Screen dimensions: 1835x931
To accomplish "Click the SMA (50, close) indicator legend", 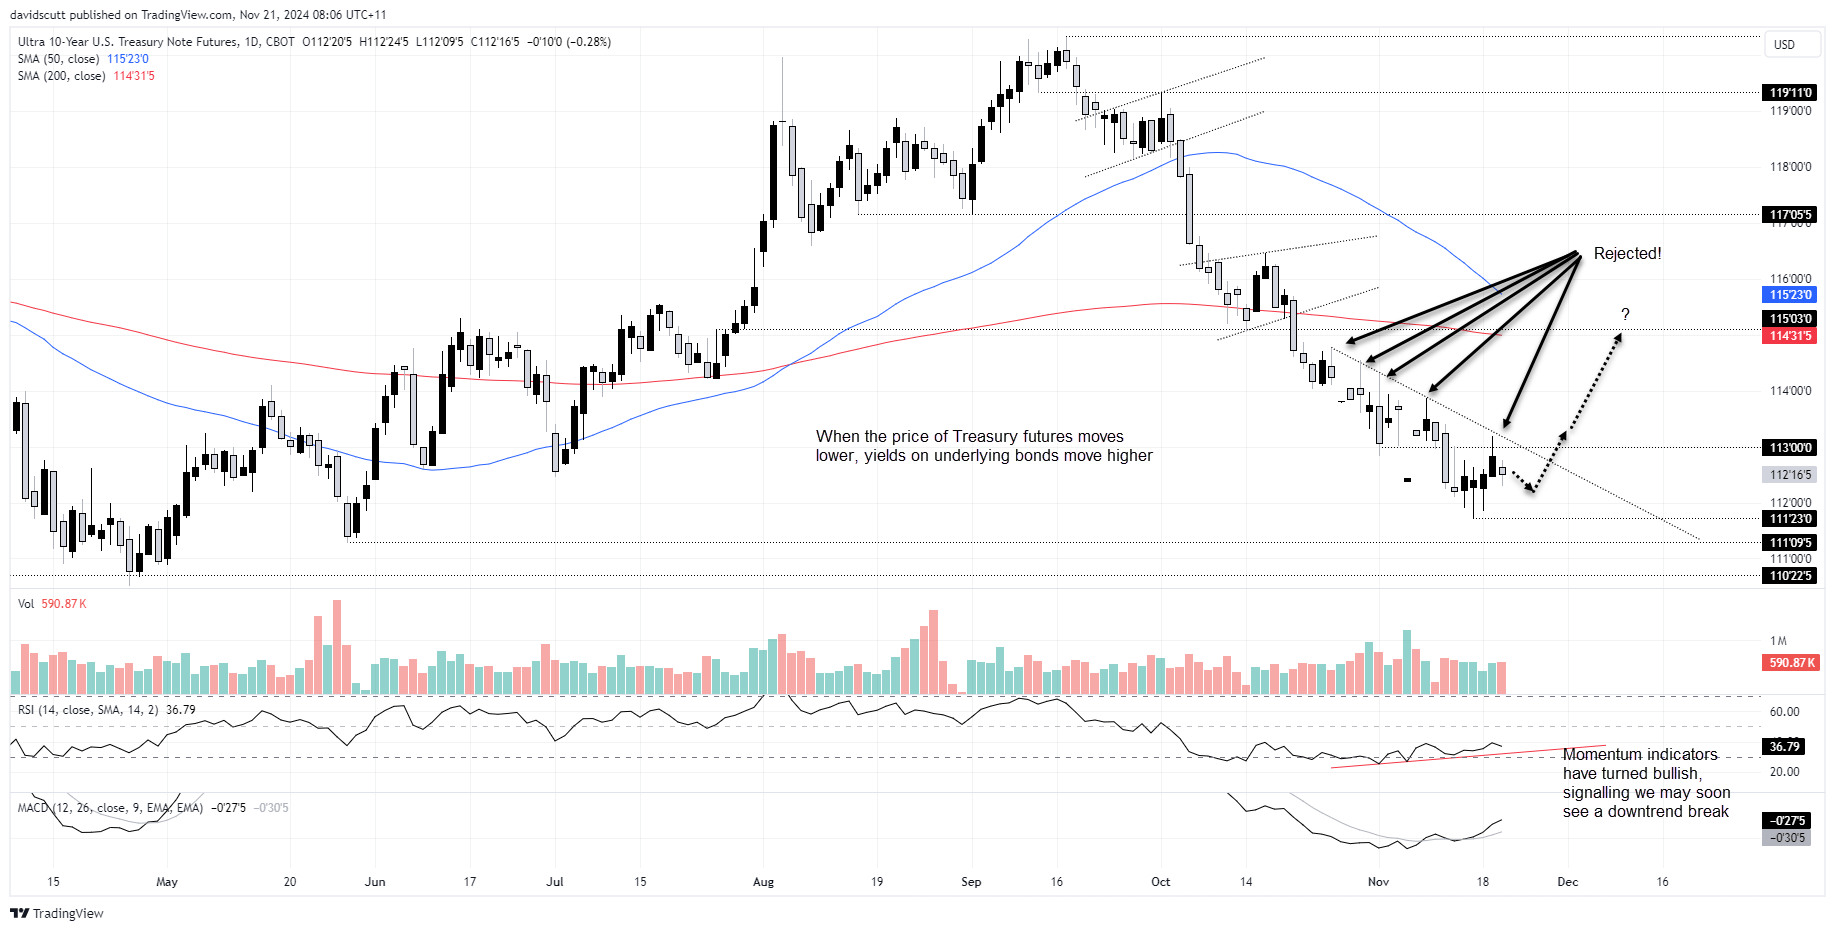I will click(83, 59).
